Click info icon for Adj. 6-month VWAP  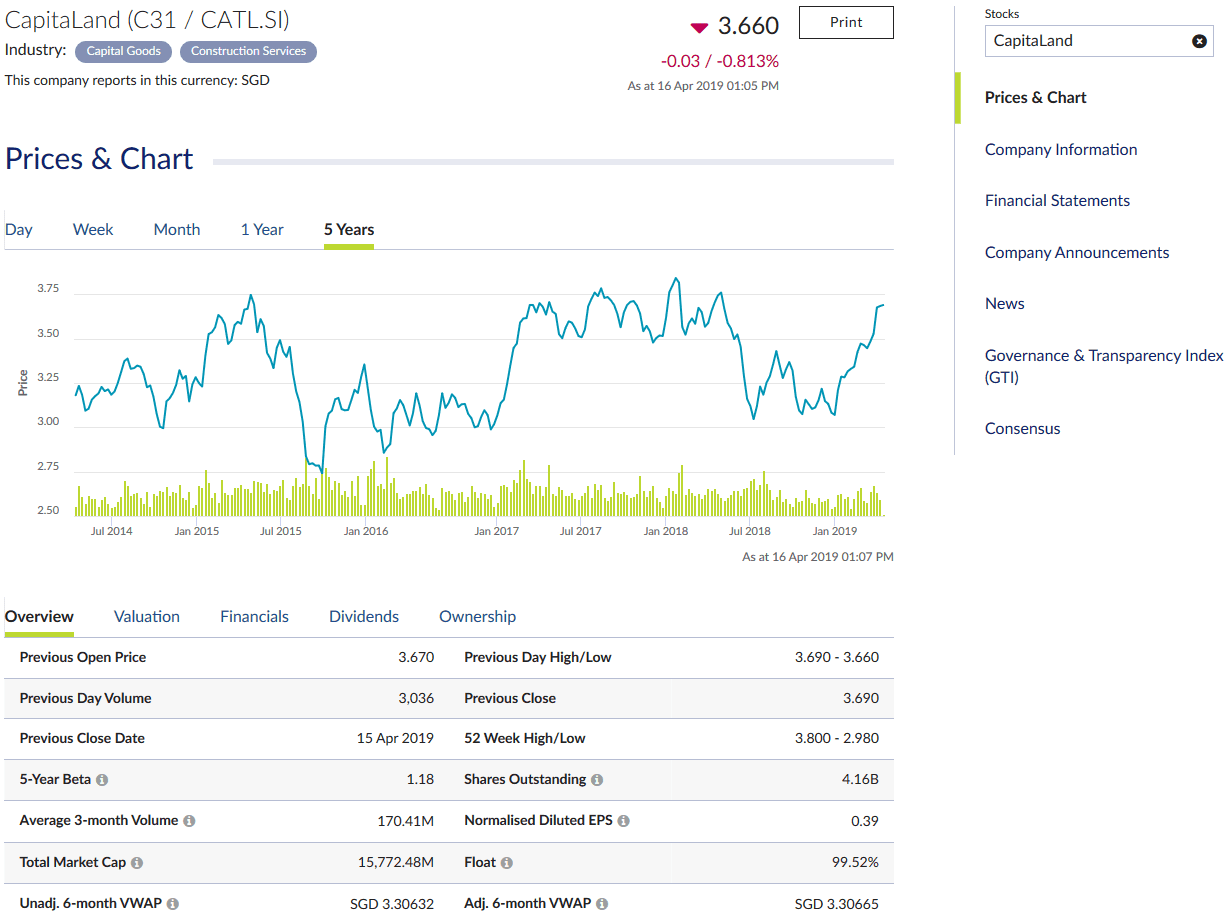pyautogui.click(x=600, y=902)
